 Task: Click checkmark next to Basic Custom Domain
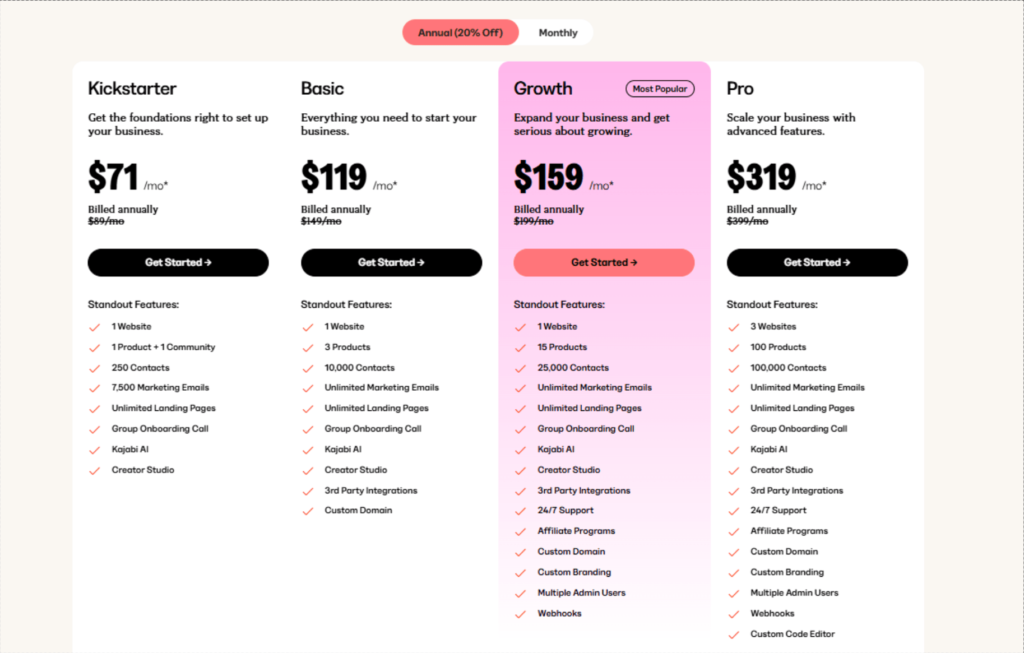308,511
